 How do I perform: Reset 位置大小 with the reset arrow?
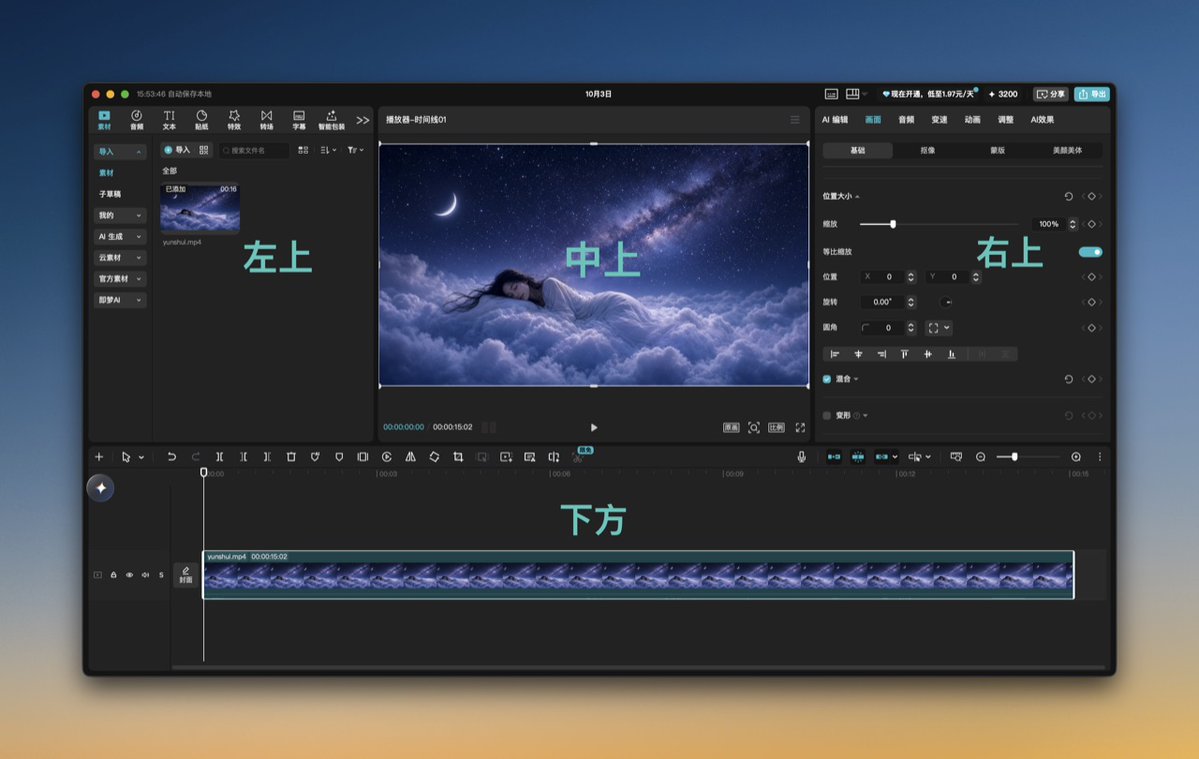point(1068,196)
